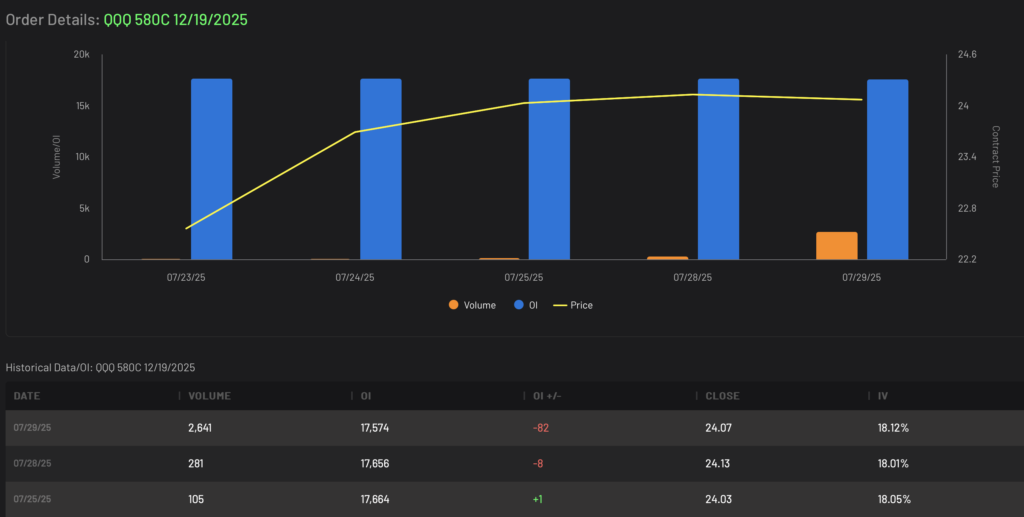This screenshot has height=517, width=1024.
Task: Click the price line point at 07/28/25
Action: [693, 95]
